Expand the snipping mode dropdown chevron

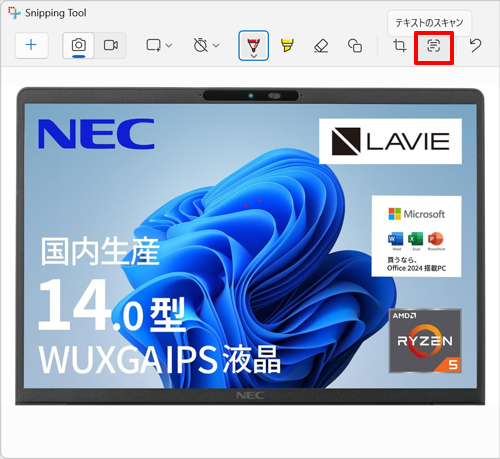(x=169, y=45)
